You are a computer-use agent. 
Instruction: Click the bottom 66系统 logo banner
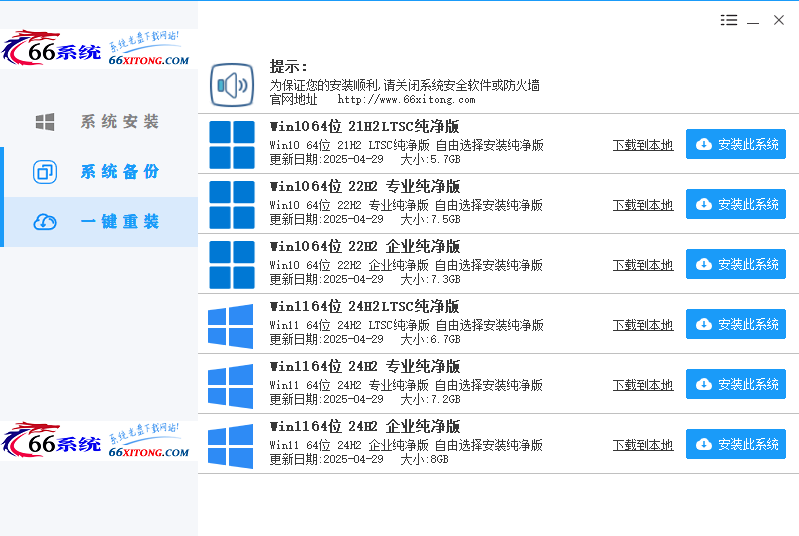coord(98,441)
